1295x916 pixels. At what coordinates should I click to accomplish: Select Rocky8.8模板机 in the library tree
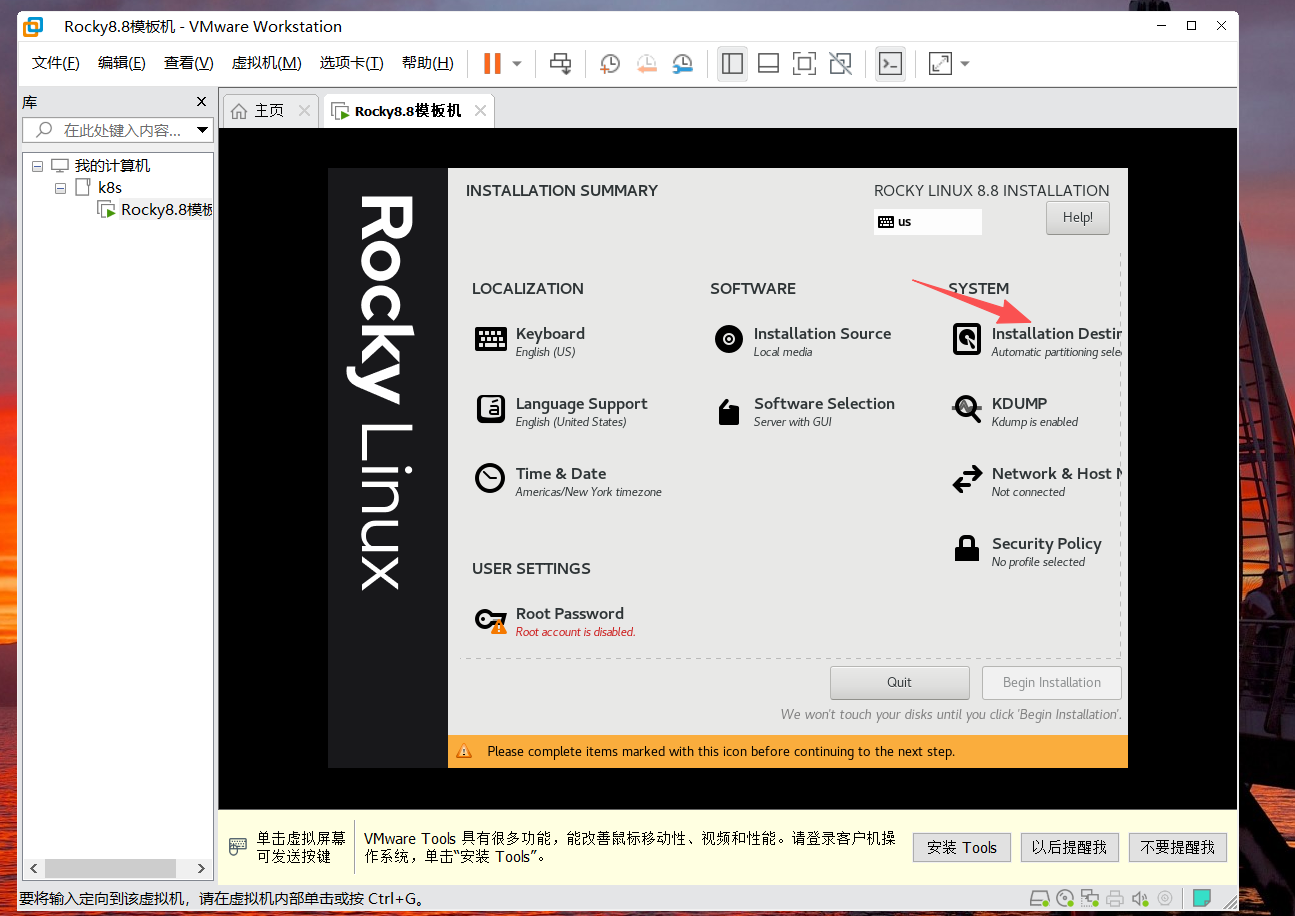166,210
